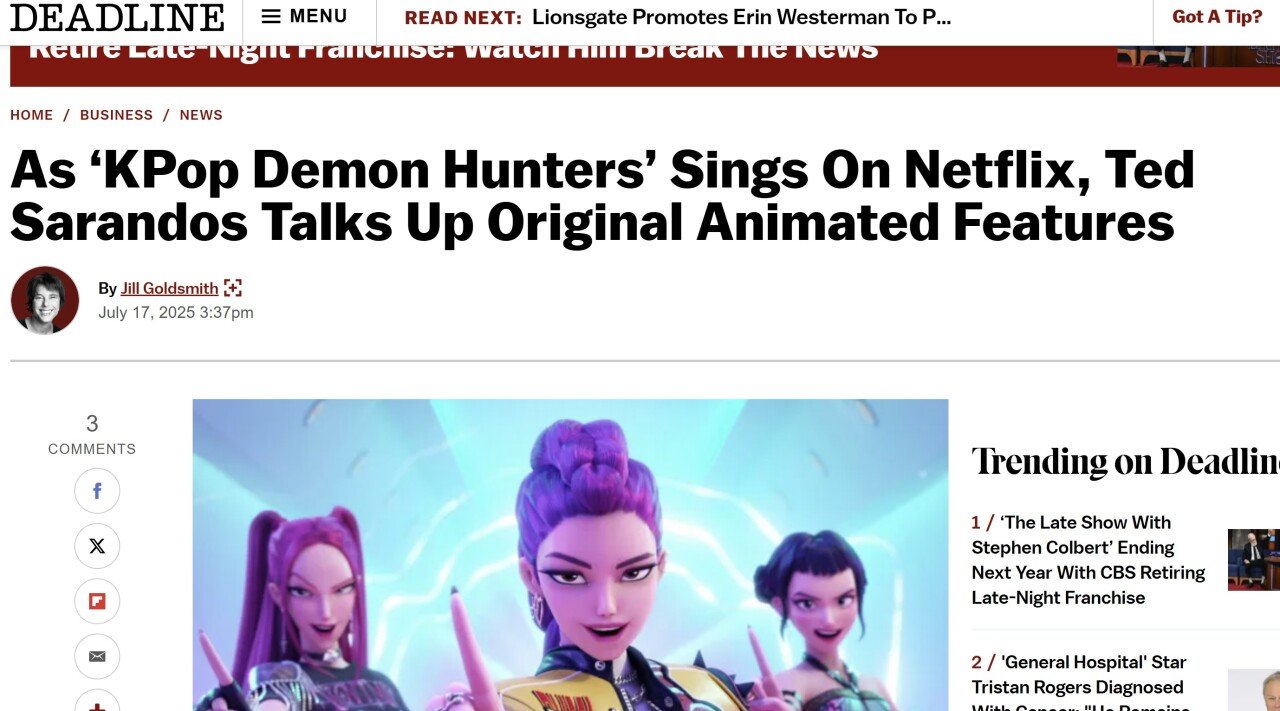Open Read Next Lionsgate Erin Westerman story

click(x=741, y=17)
